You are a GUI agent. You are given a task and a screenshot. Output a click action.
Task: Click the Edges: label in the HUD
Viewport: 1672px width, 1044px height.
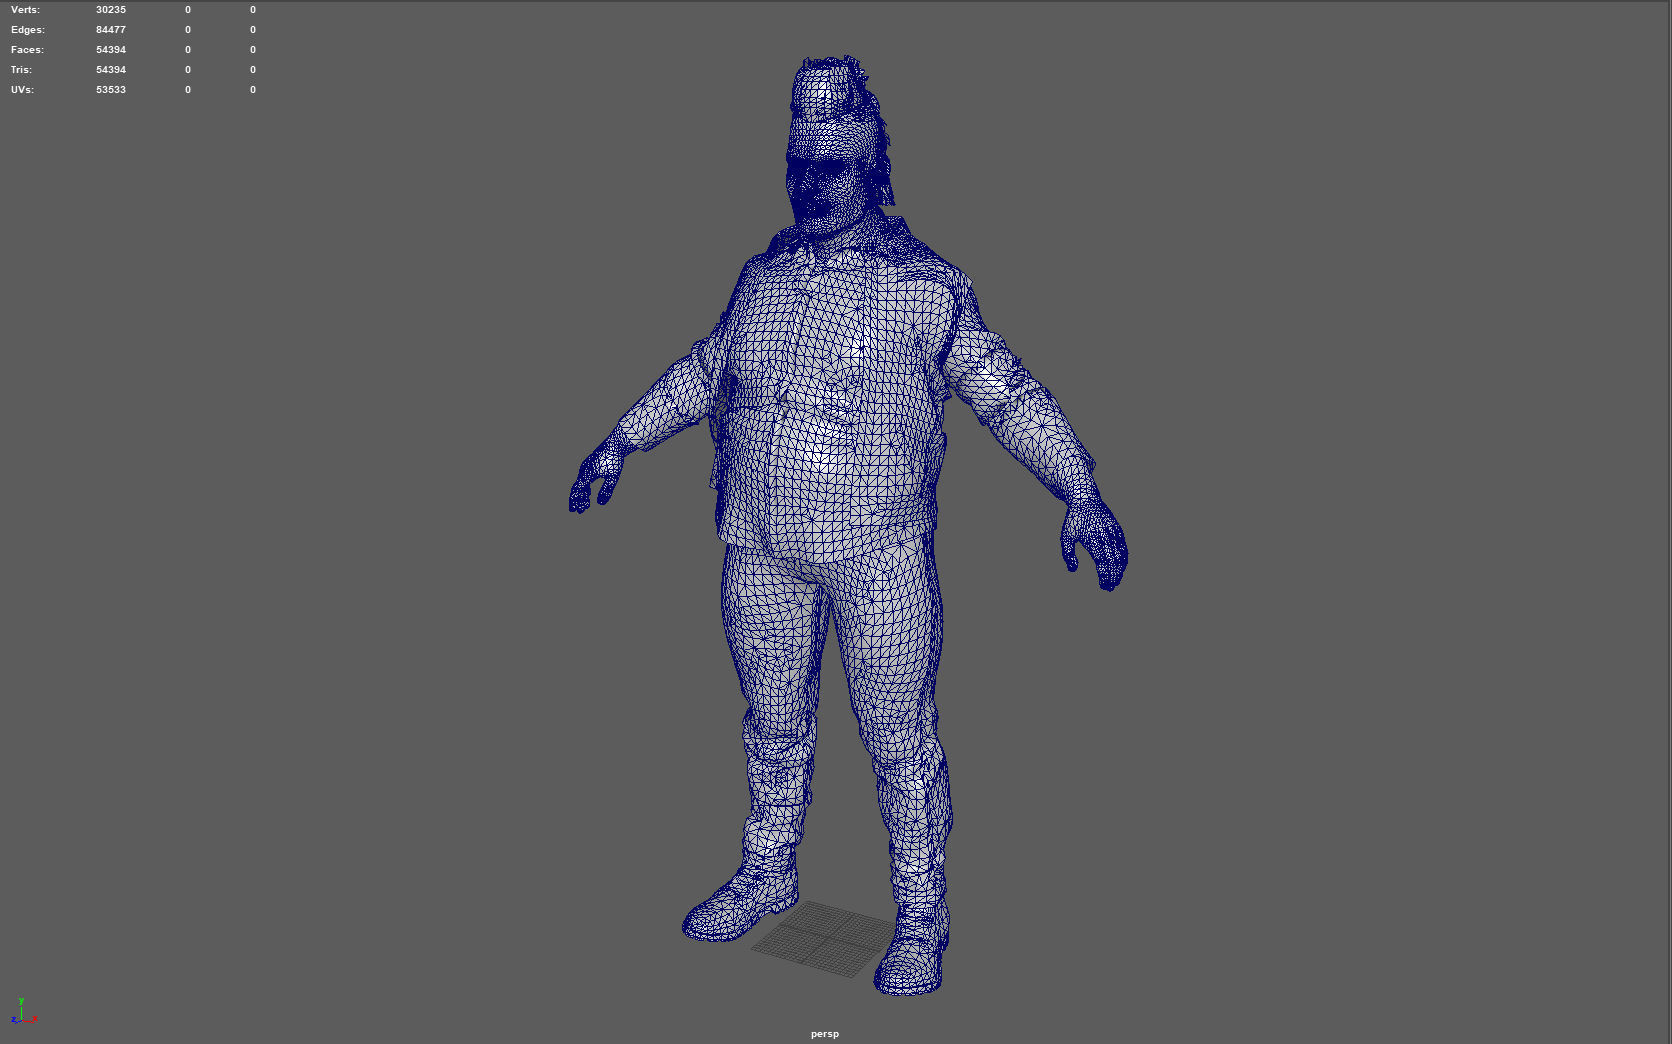click(x=28, y=30)
